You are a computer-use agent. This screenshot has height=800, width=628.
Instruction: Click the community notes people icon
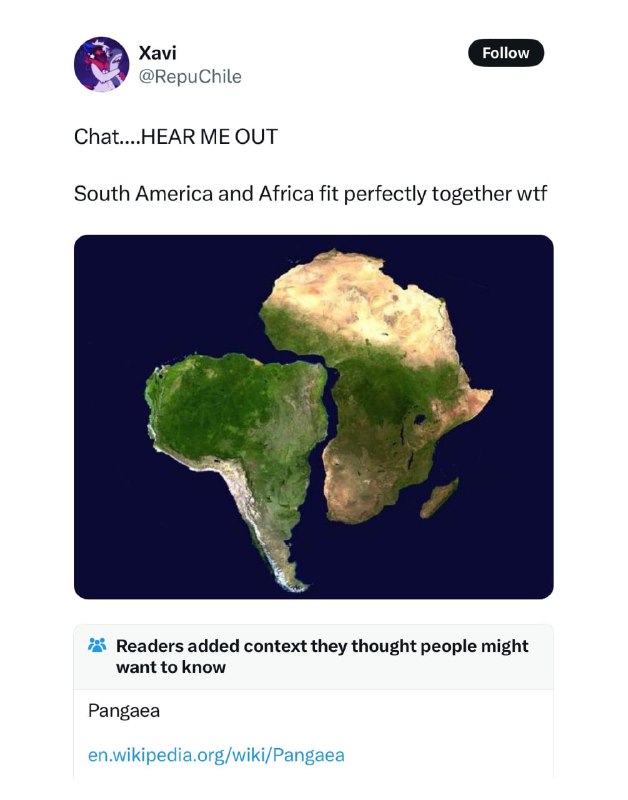(x=97, y=645)
